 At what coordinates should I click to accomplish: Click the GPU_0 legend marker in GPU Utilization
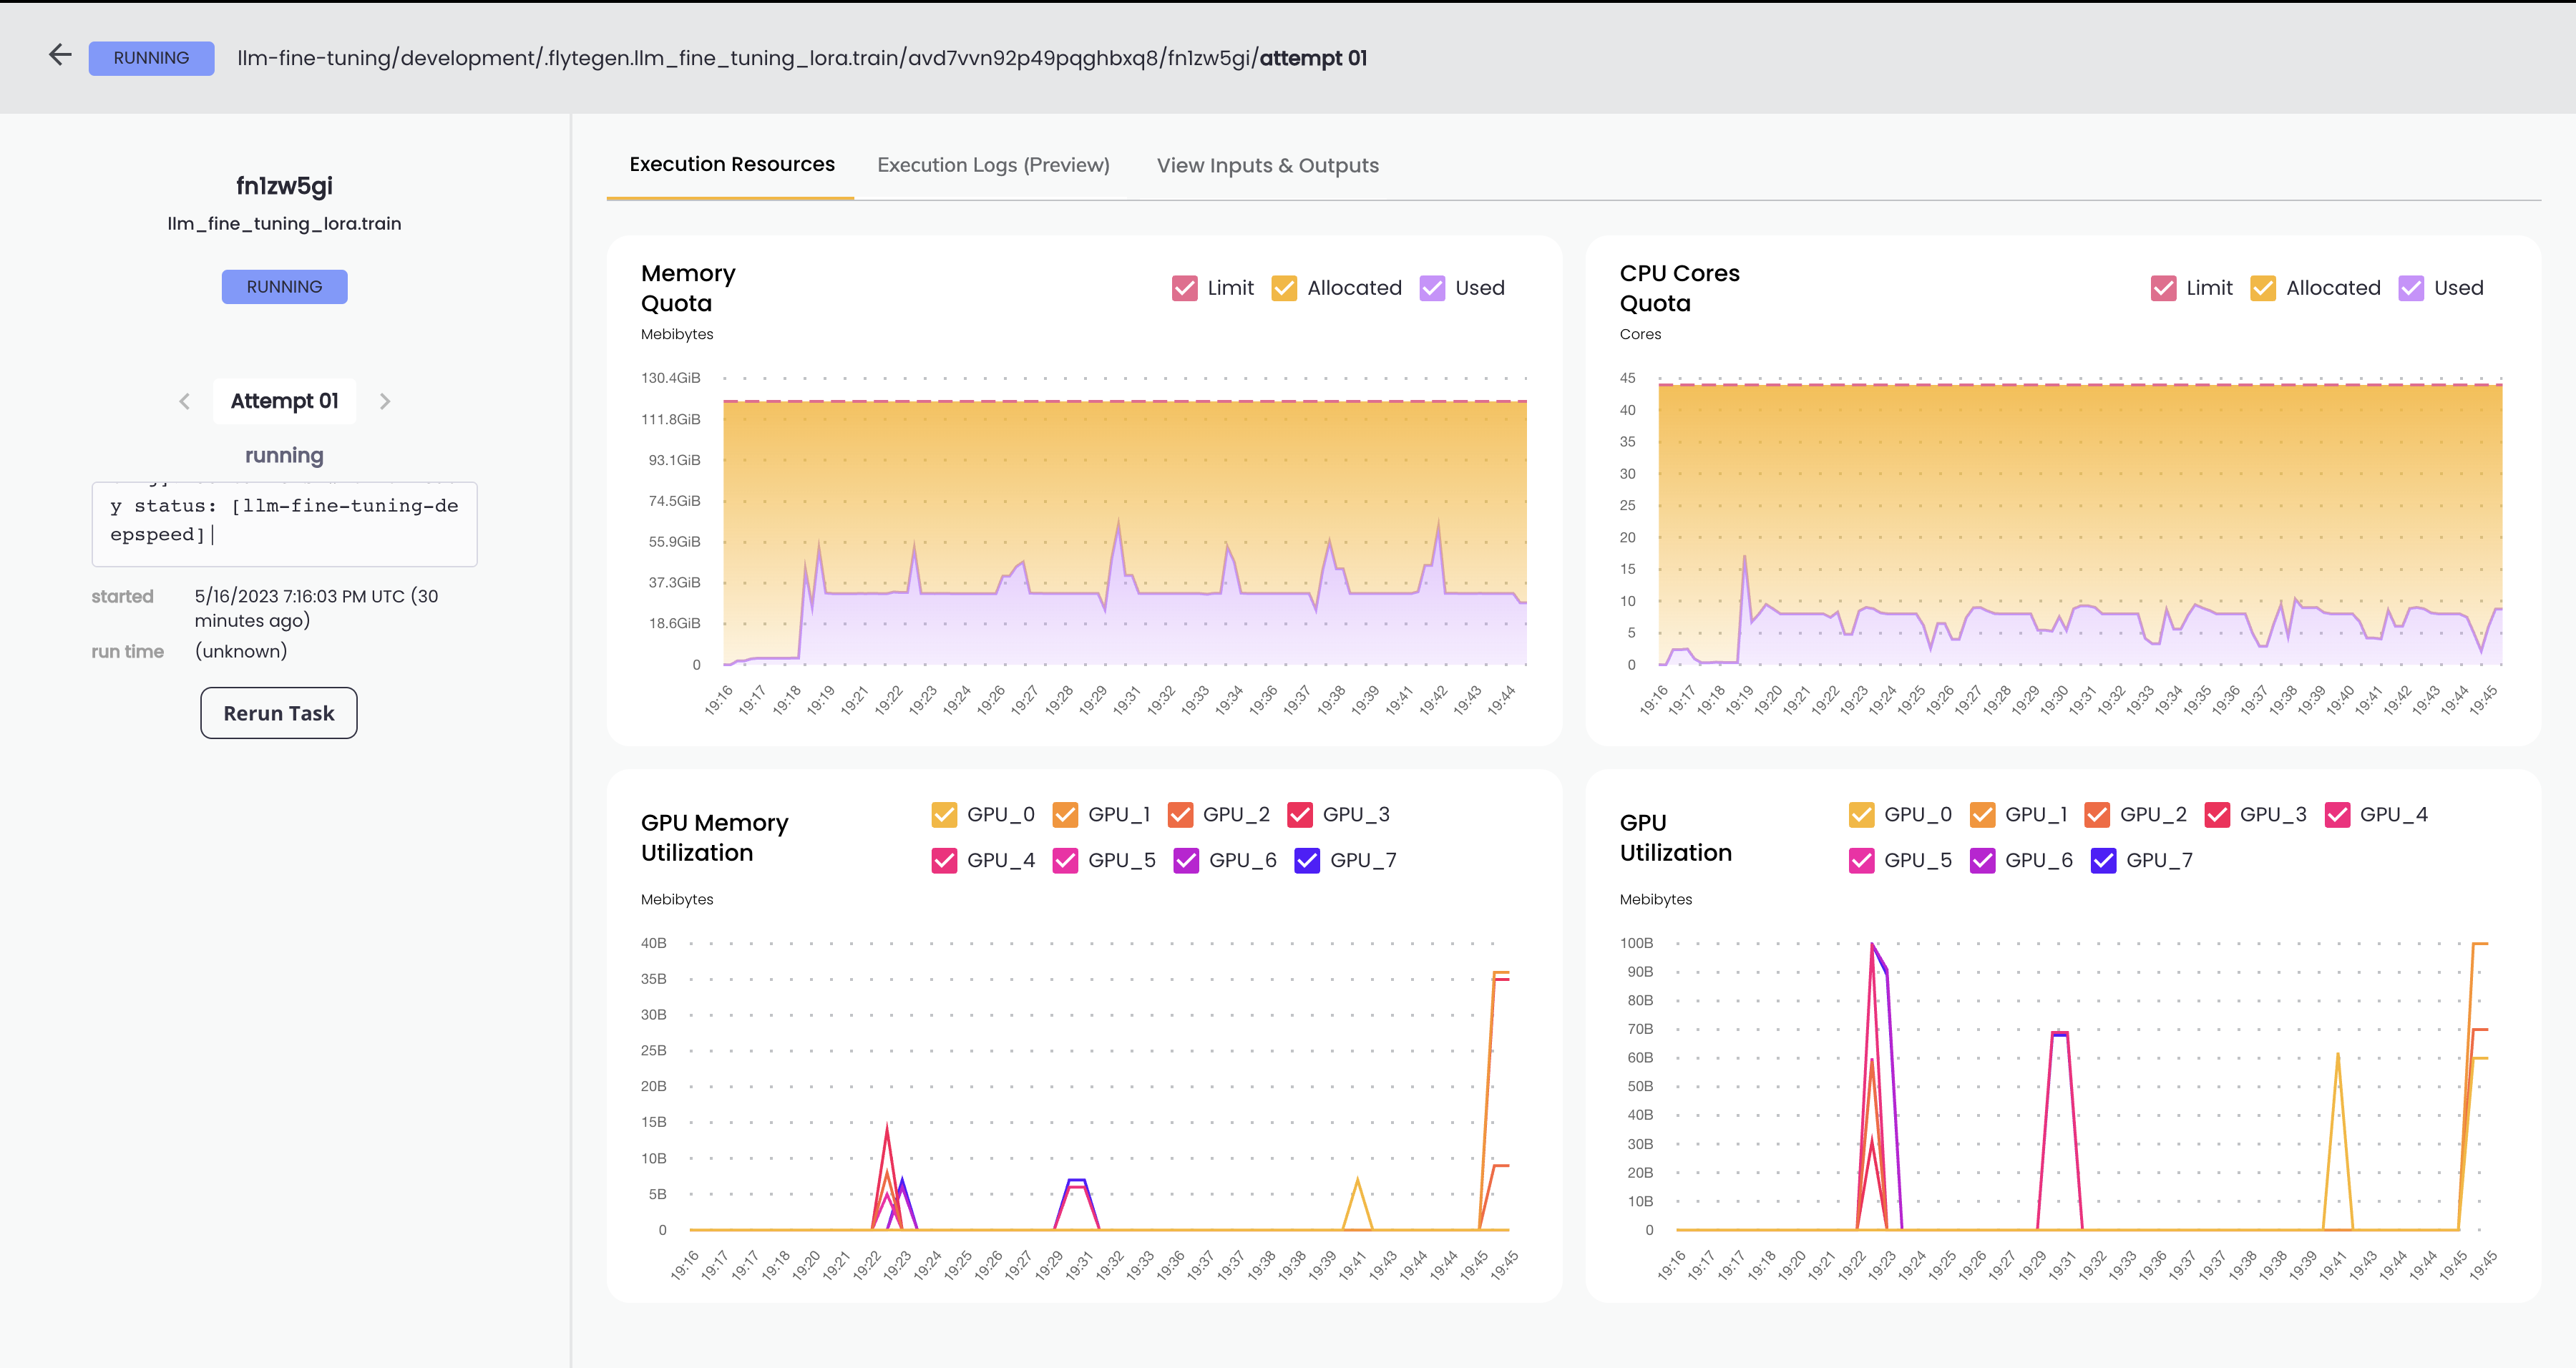point(1861,814)
